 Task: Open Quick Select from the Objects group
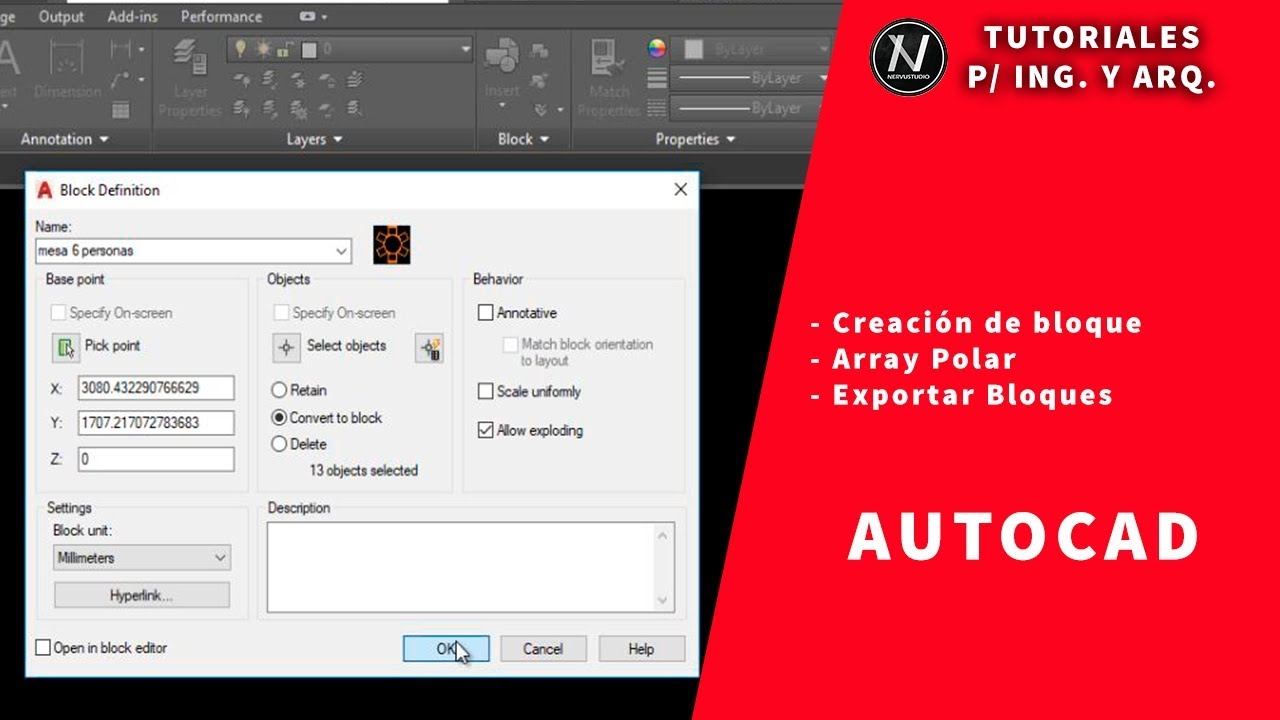pyautogui.click(x=430, y=348)
